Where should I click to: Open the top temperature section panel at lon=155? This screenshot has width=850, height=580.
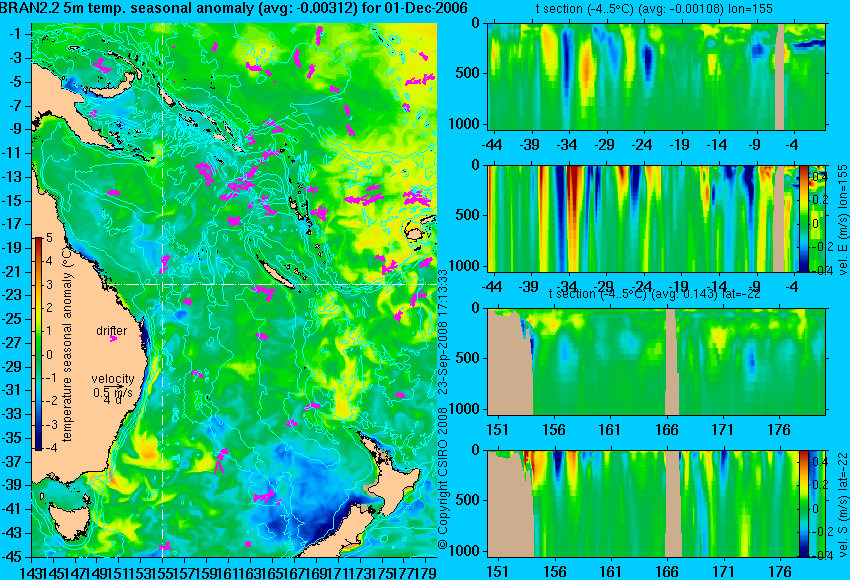(656, 76)
